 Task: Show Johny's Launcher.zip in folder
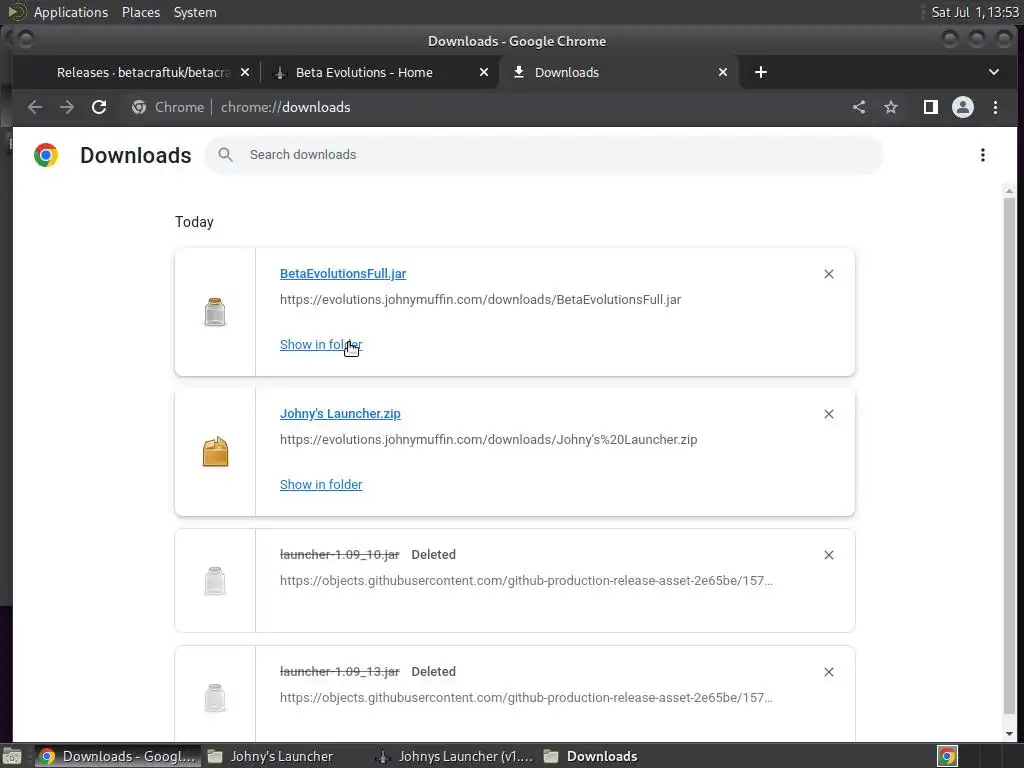click(321, 485)
